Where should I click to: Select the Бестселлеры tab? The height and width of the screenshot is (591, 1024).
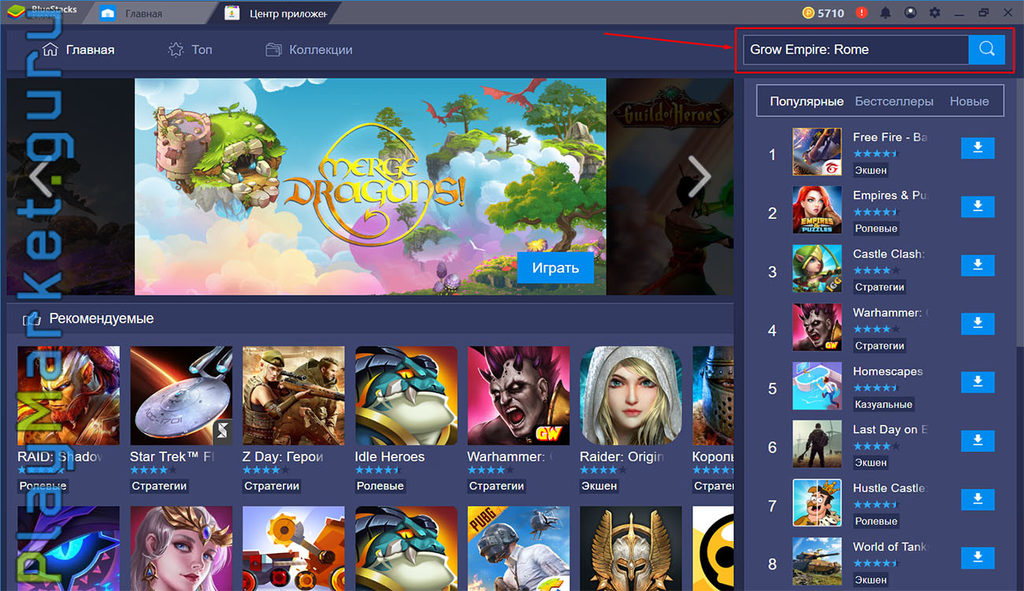click(894, 101)
